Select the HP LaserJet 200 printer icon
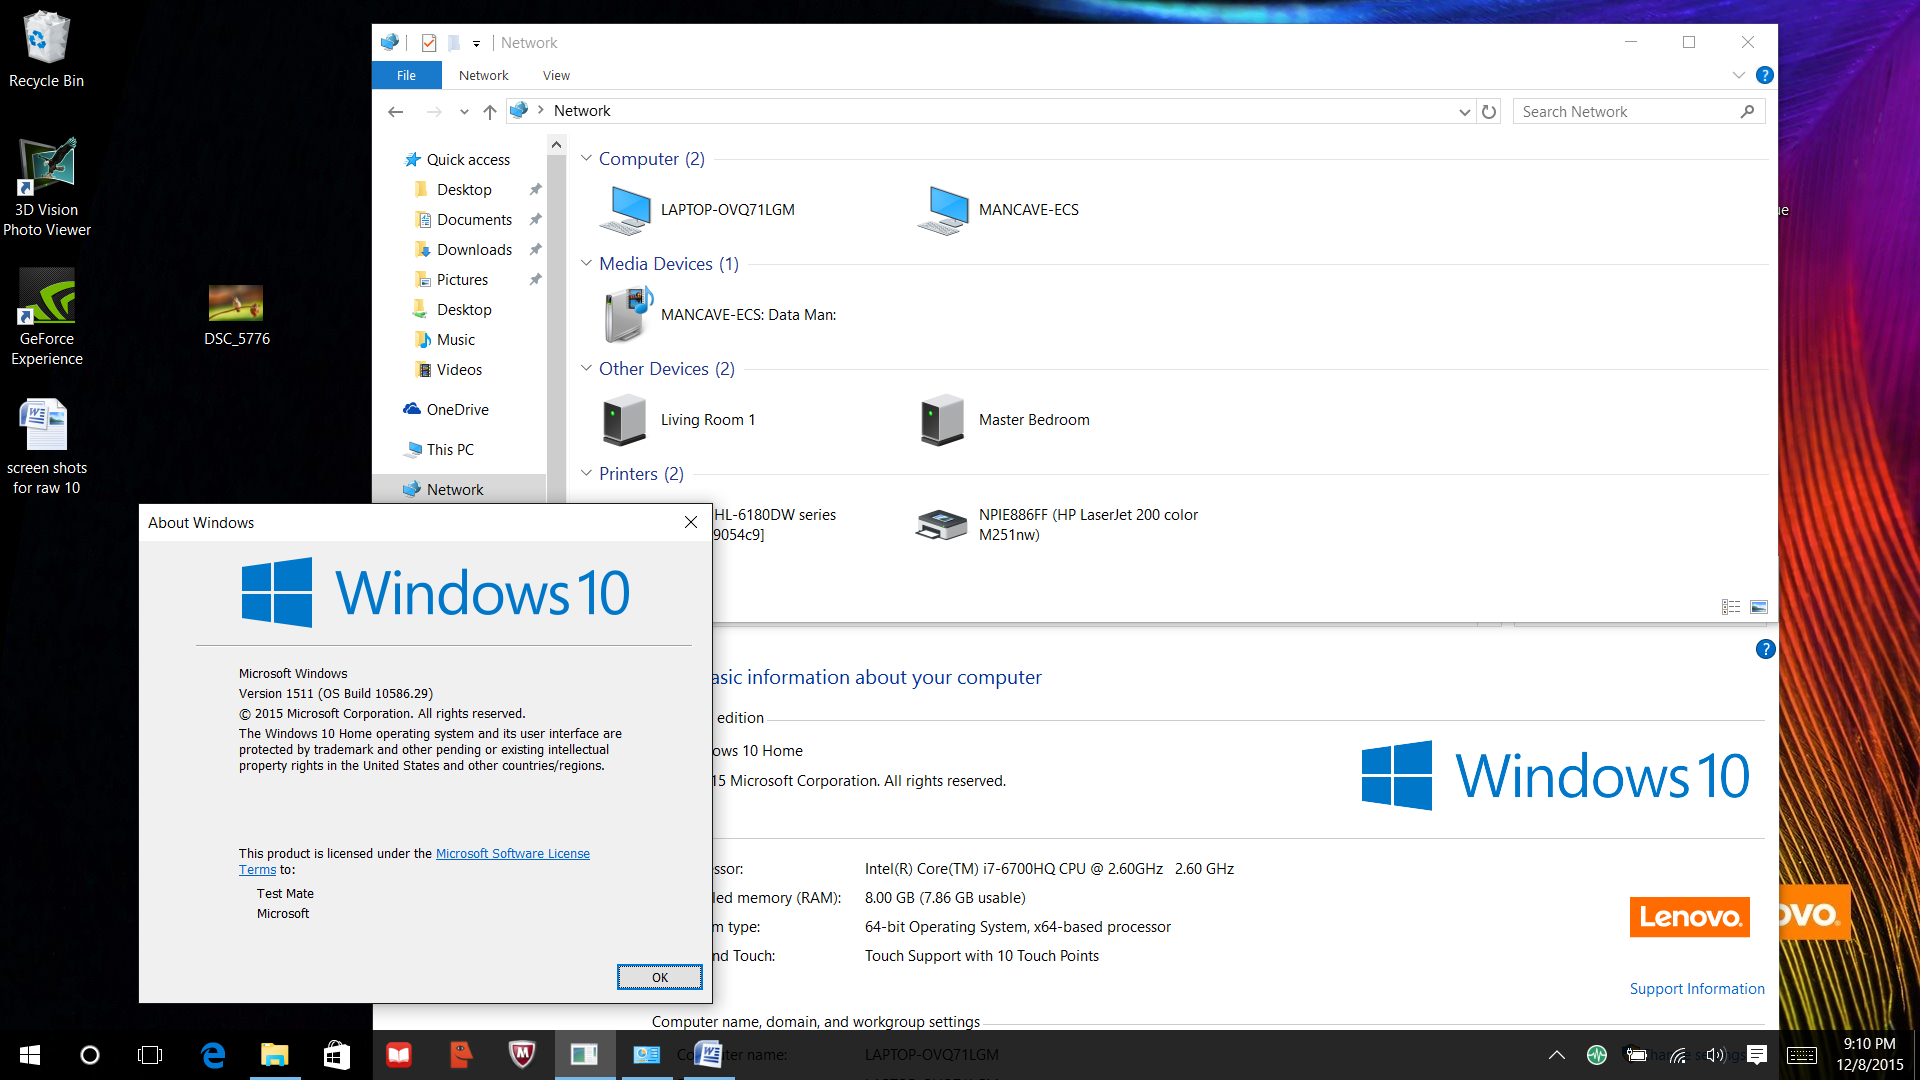Screen dimensions: 1920x1080 tap(942, 524)
